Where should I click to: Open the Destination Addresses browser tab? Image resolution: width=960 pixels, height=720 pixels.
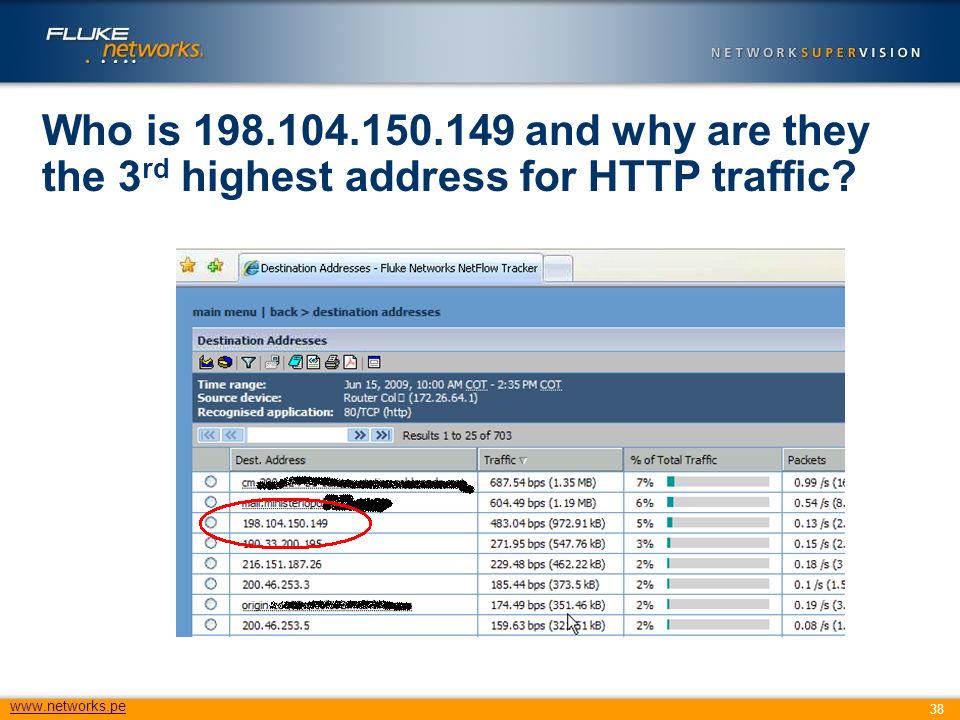click(x=391, y=268)
